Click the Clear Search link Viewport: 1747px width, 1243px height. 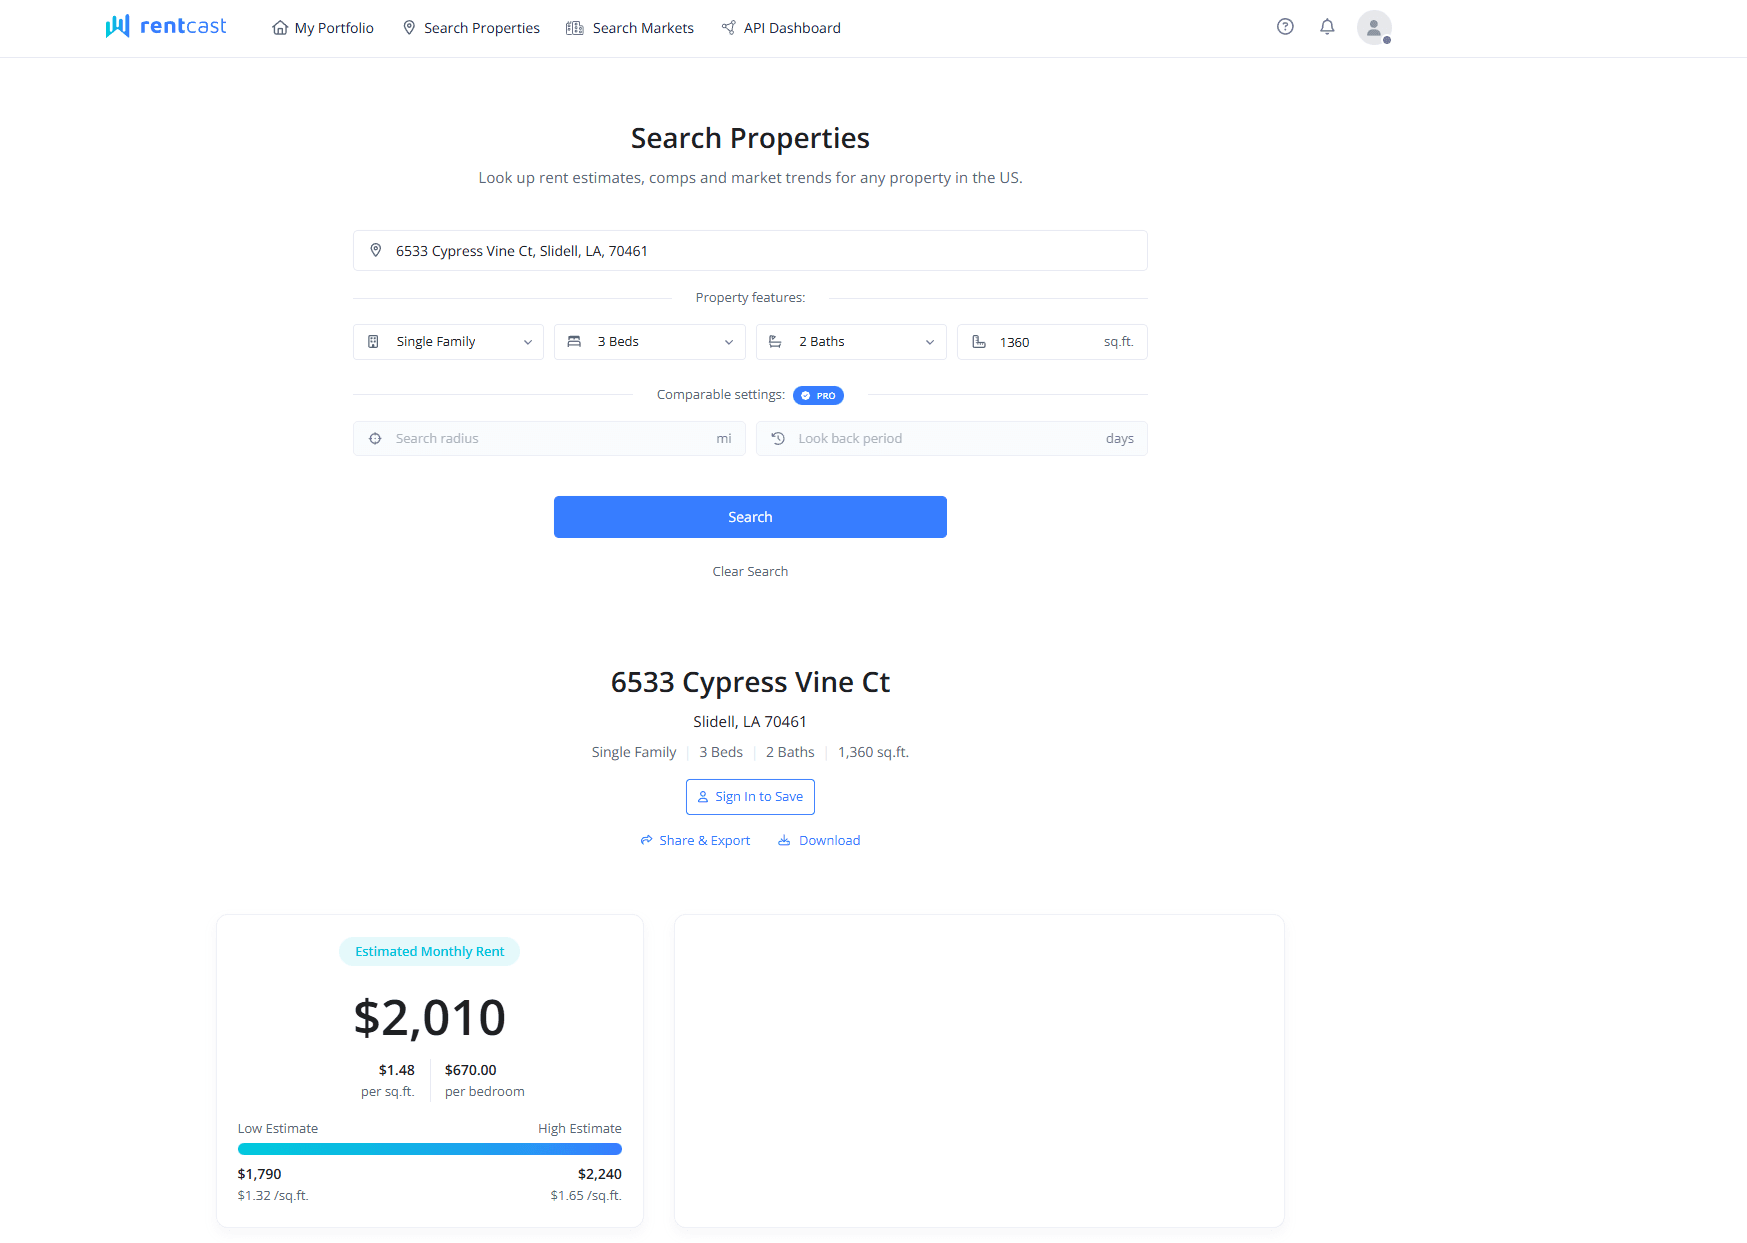tap(750, 572)
